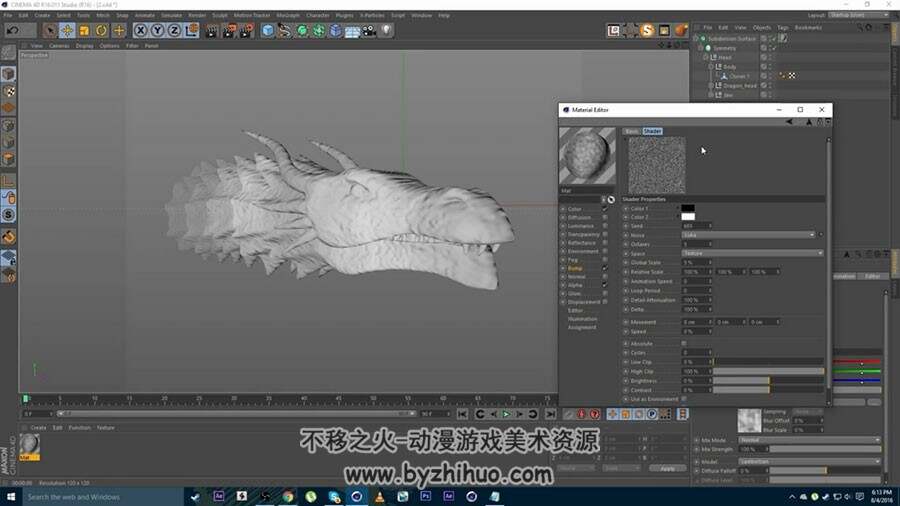Open the Model dropdown in the Attributes panel
Viewport: 900px width, 506px height.
(809, 461)
